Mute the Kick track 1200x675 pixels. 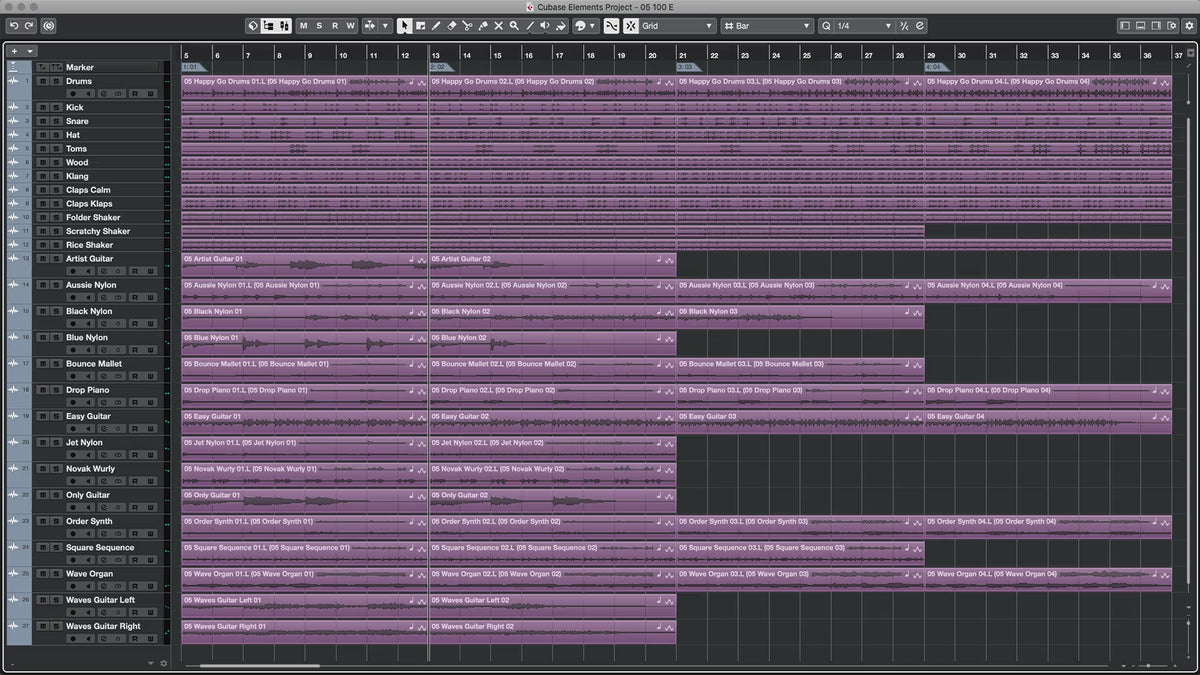coord(42,107)
